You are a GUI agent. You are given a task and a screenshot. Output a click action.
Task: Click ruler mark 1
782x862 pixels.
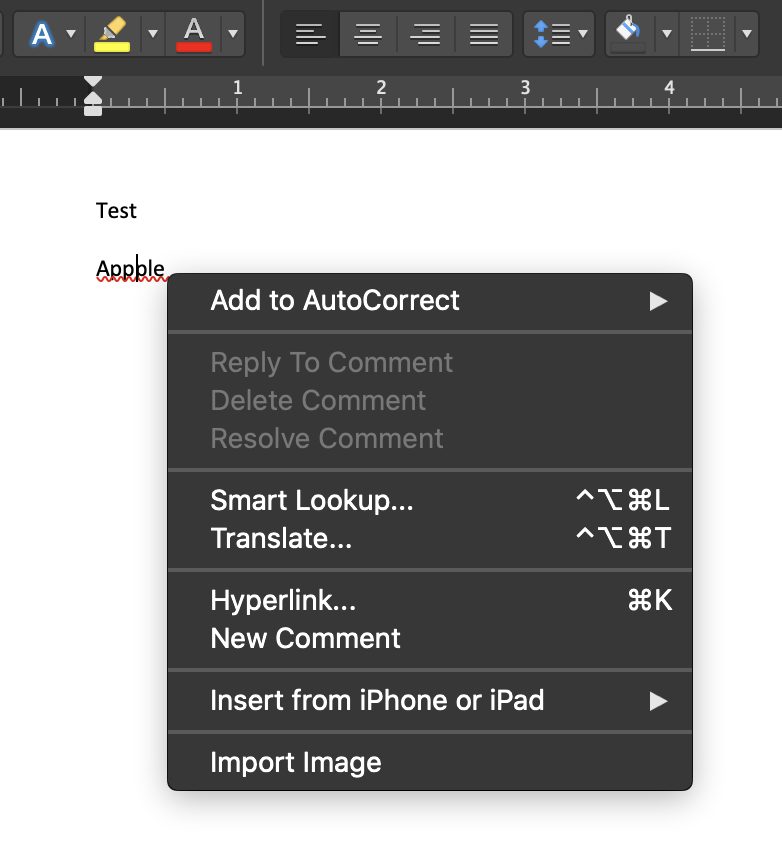(238, 87)
